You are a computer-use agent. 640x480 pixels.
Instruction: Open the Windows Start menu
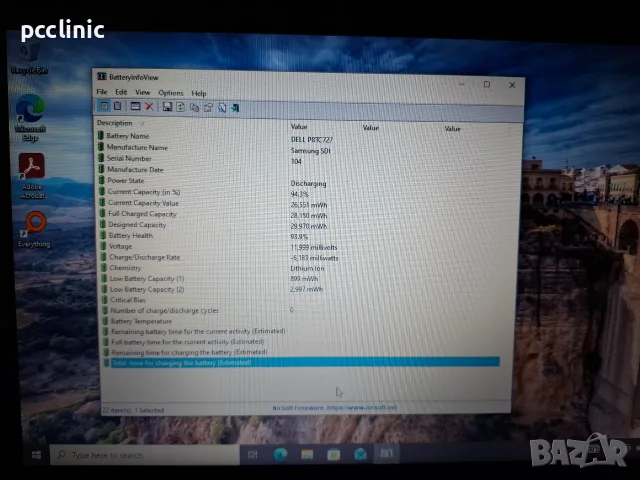pyautogui.click(x=36, y=455)
